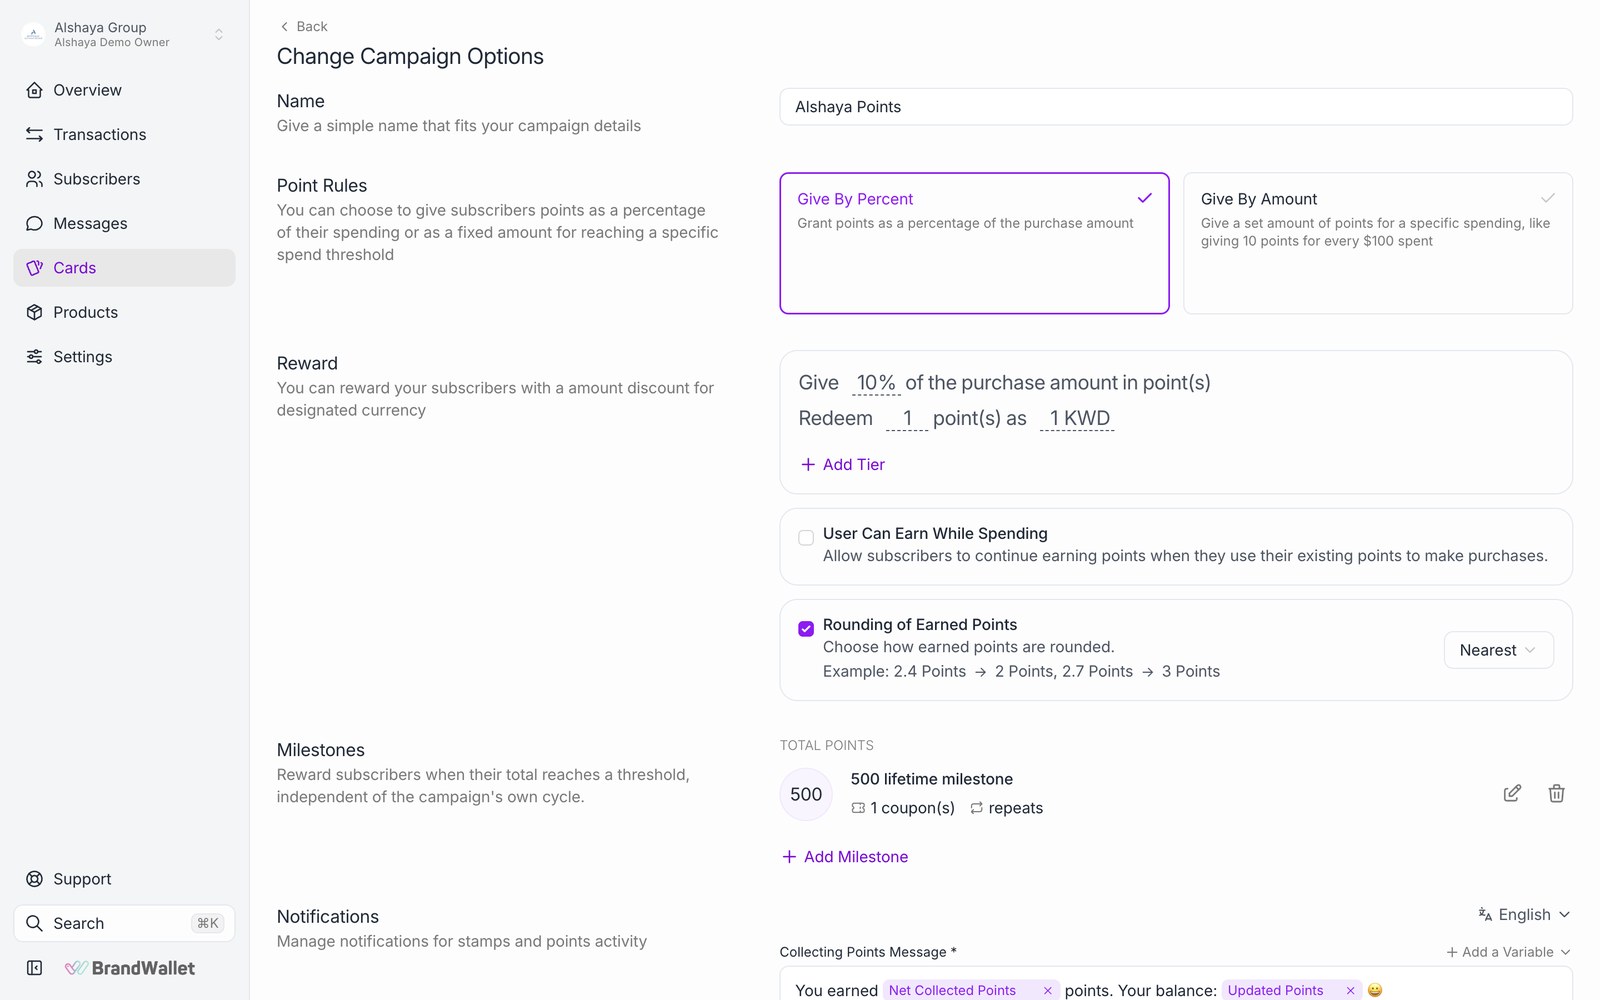
Task: Click the Settings sliders icon
Action: [x=34, y=357]
